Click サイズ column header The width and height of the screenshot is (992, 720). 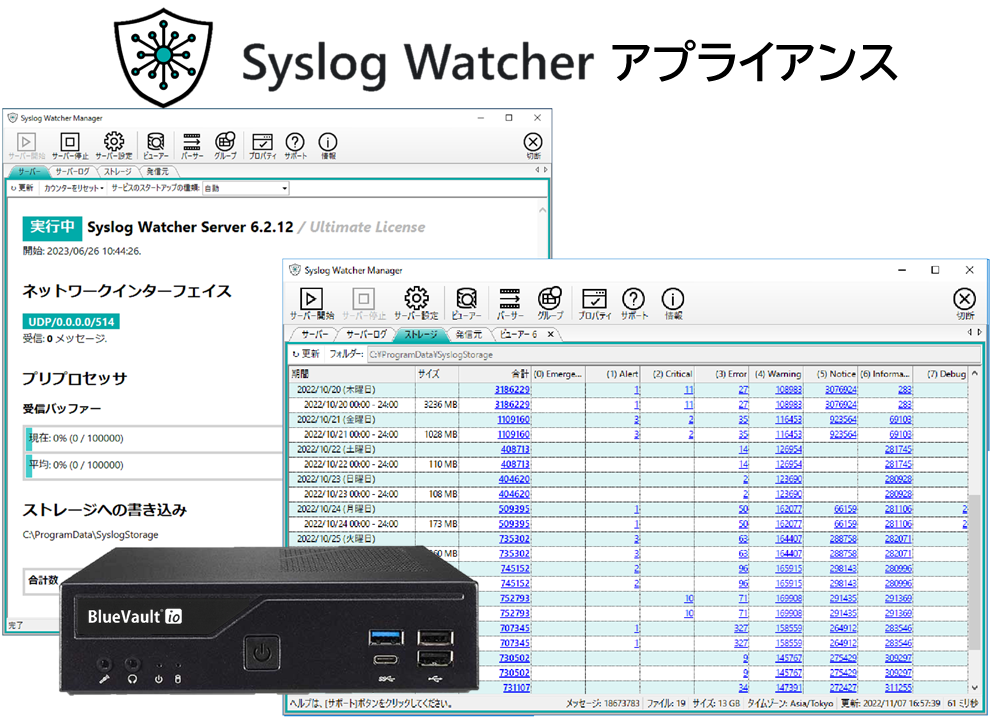(x=437, y=374)
